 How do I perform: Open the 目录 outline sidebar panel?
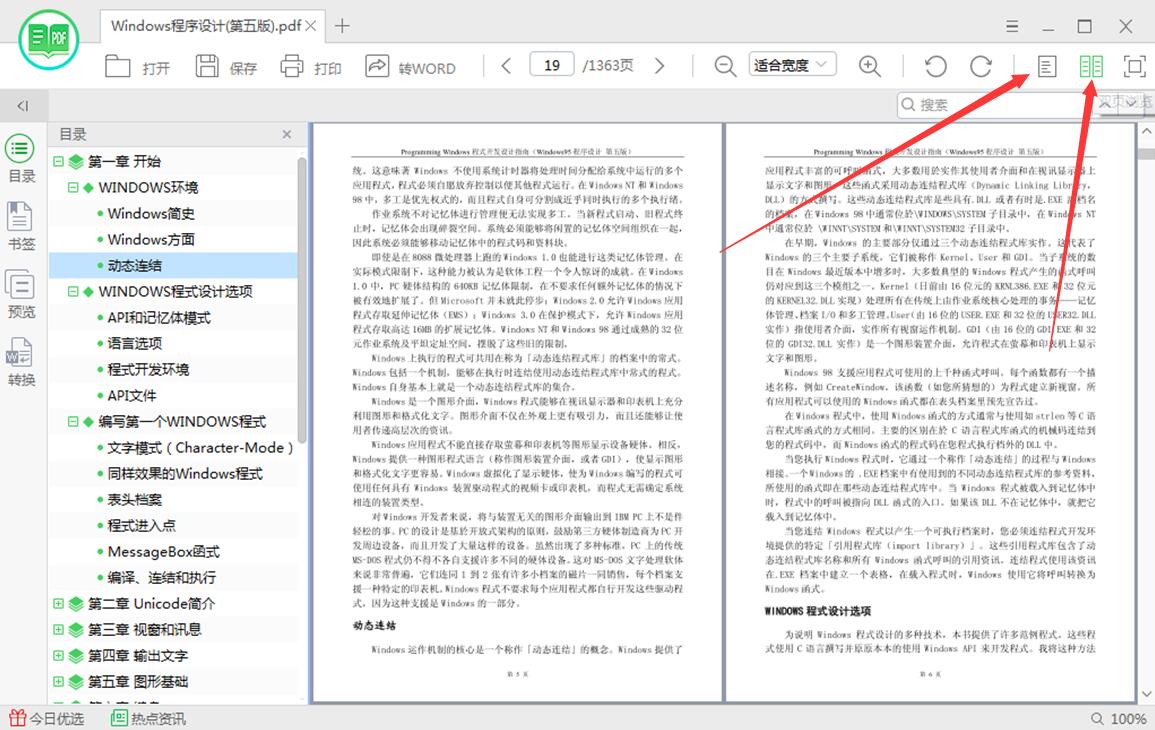[x=21, y=159]
